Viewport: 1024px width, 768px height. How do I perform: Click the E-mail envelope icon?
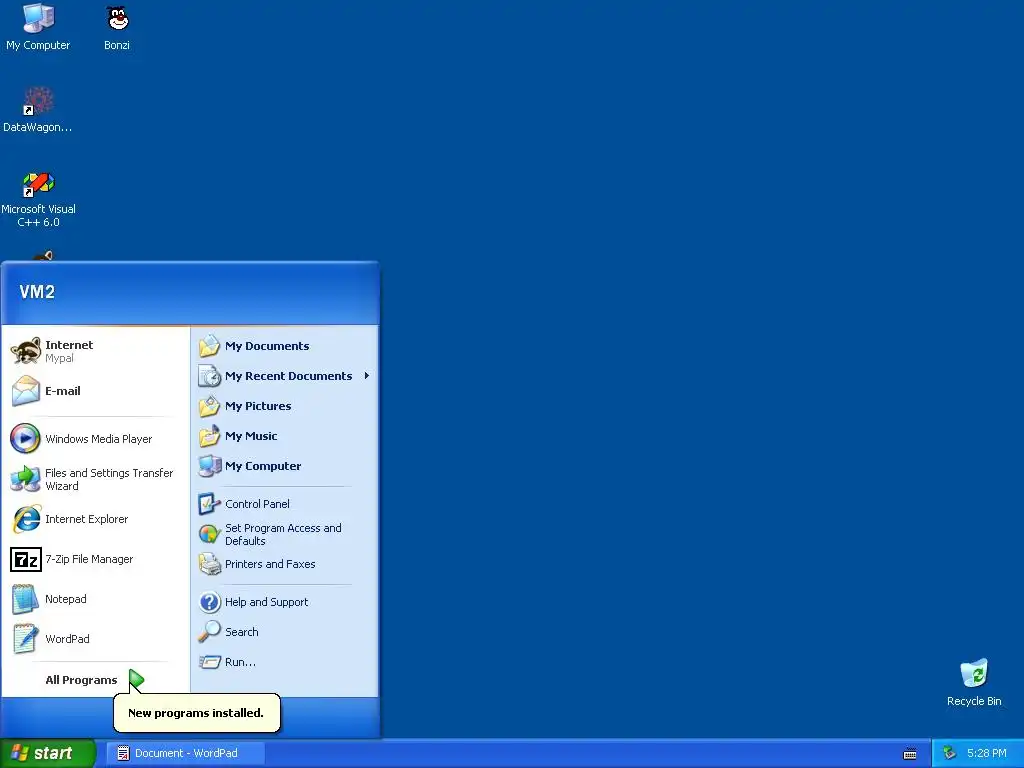tap(26, 391)
